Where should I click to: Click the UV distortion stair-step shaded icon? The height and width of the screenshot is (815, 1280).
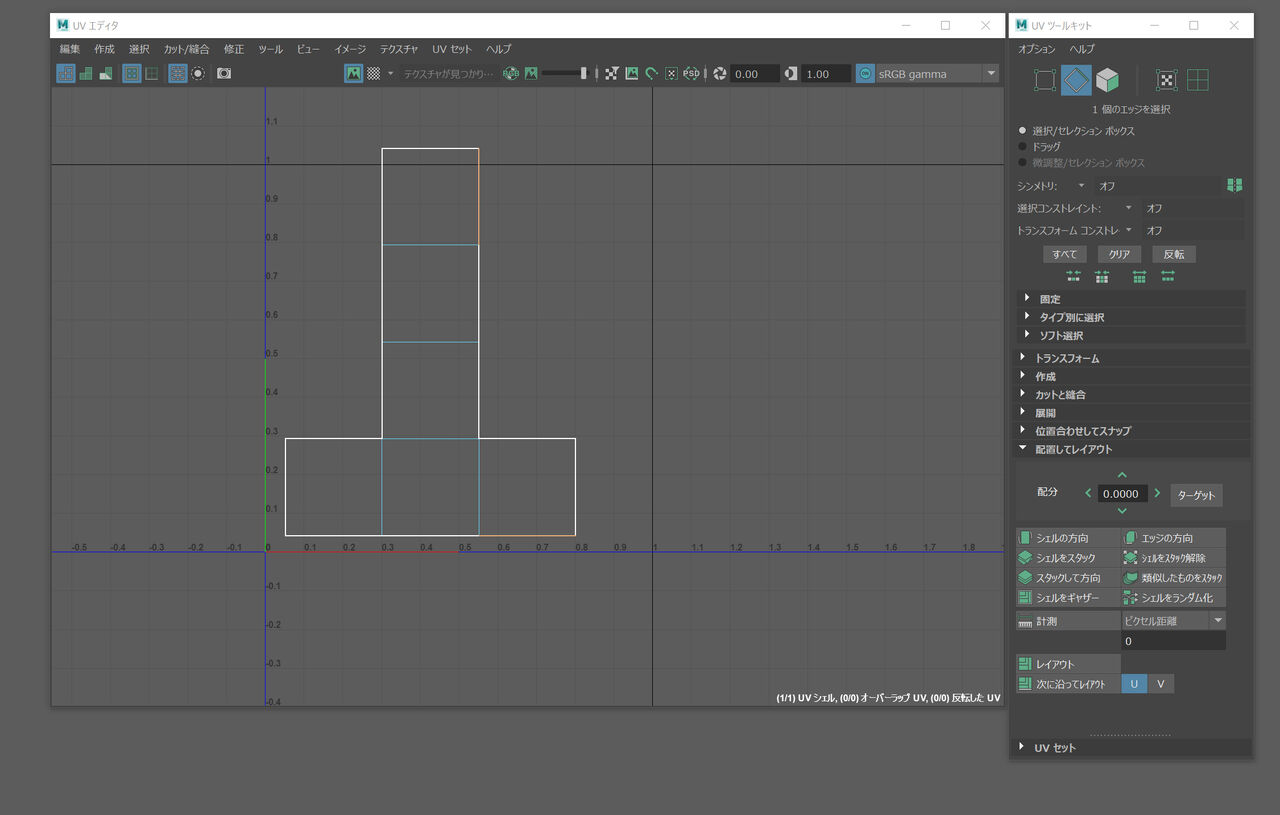(x=85, y=73)
